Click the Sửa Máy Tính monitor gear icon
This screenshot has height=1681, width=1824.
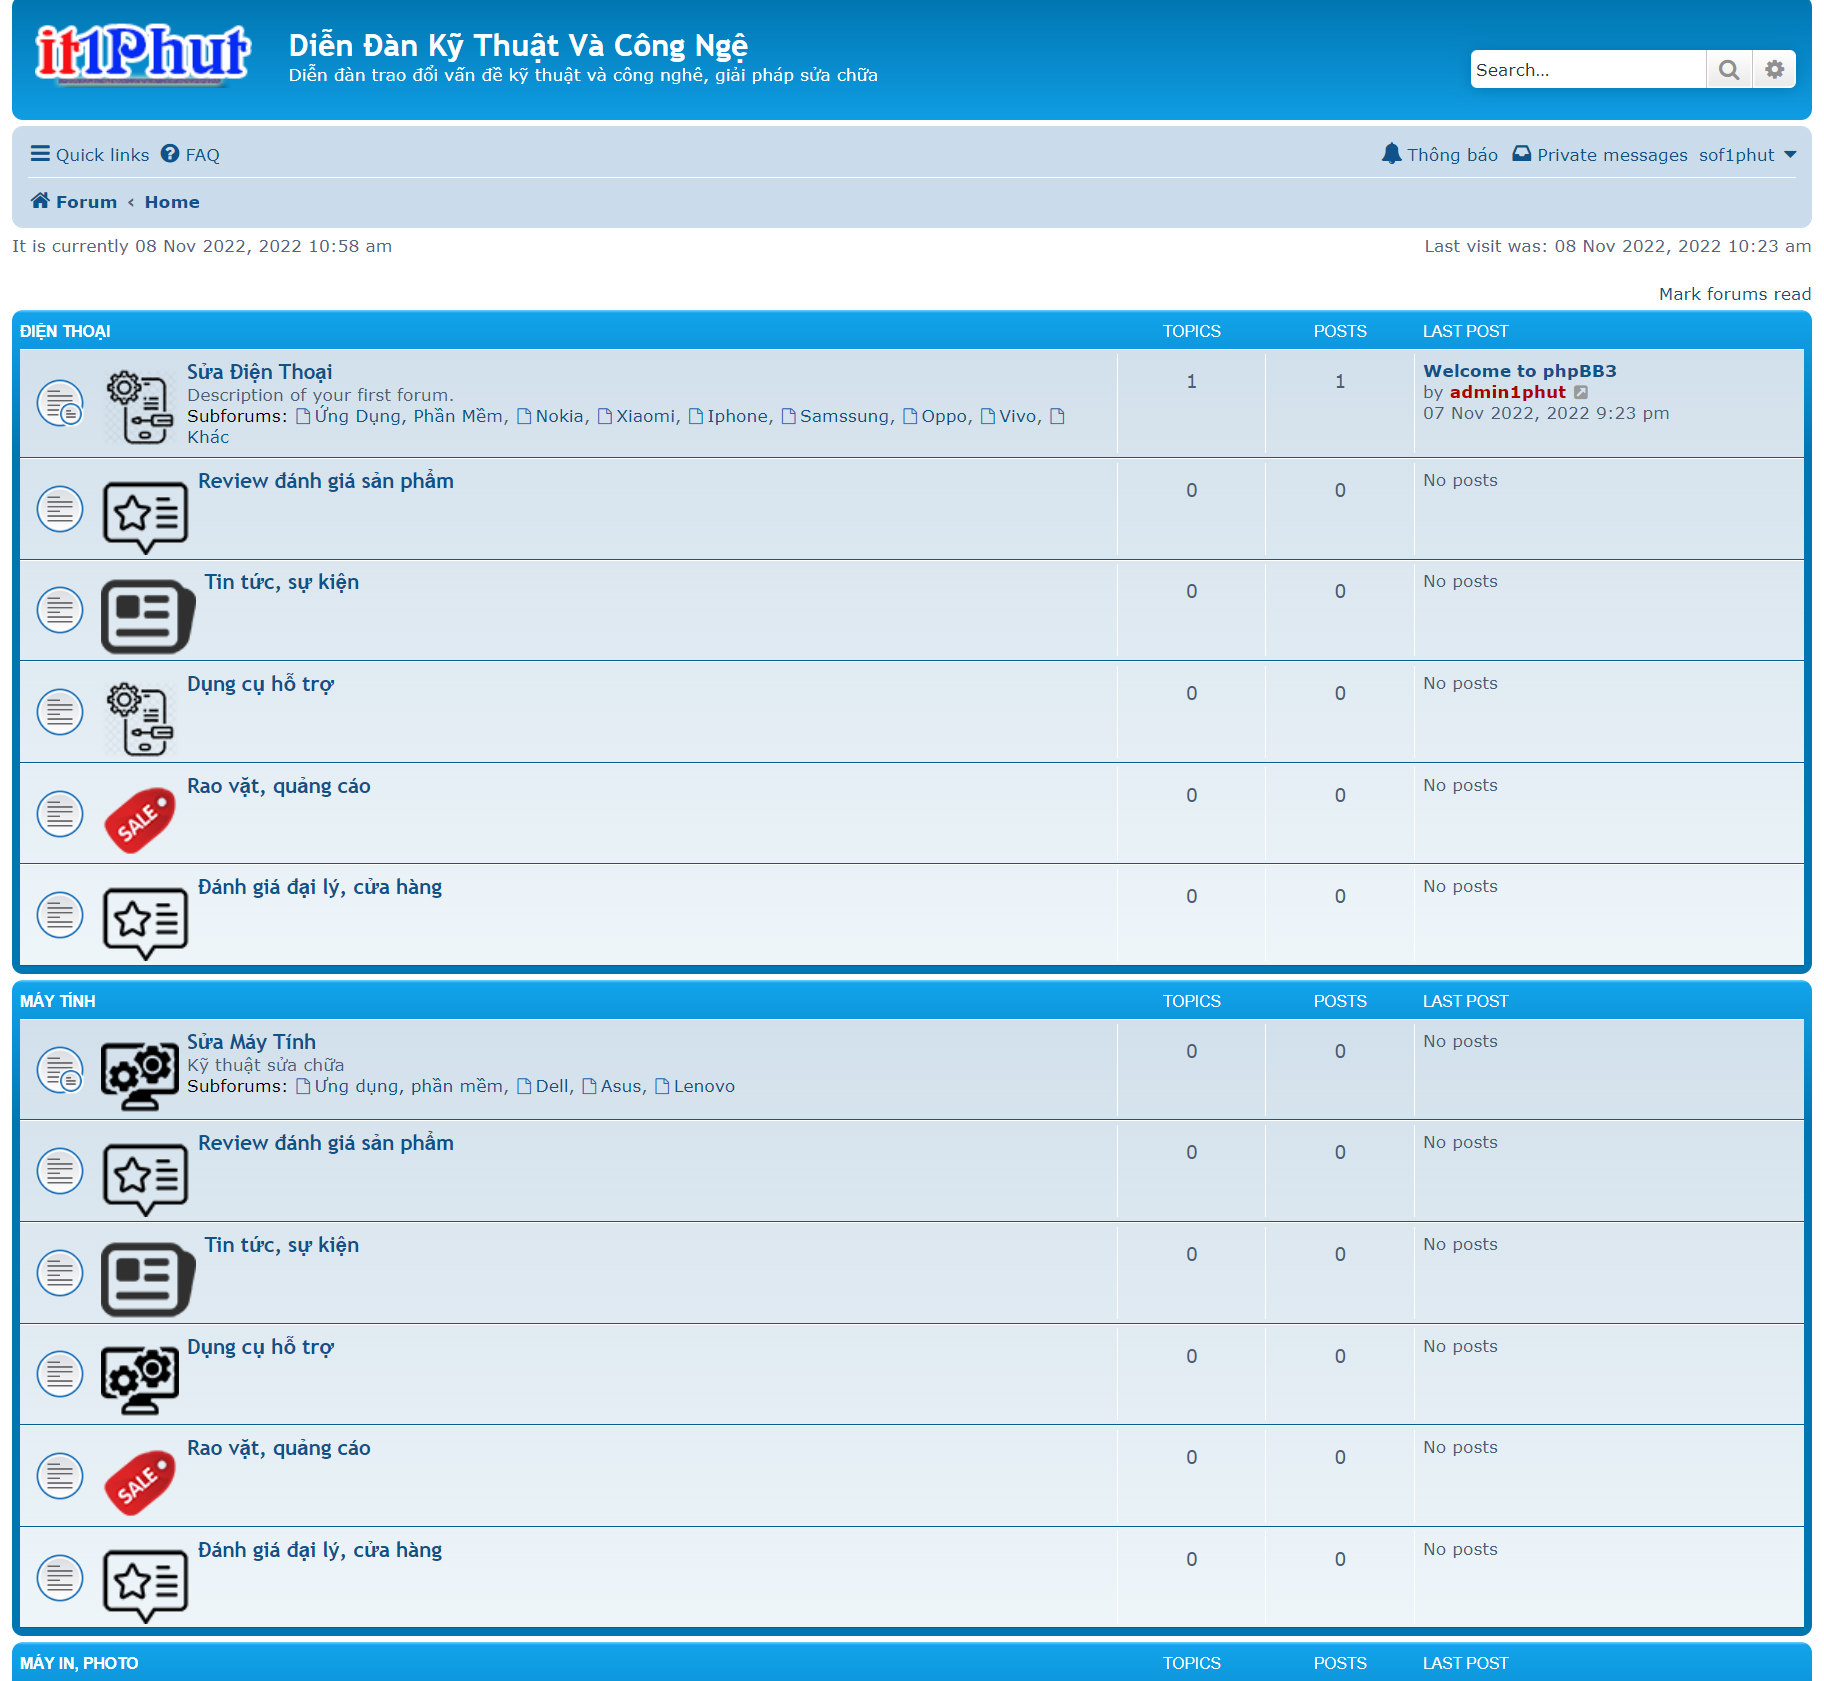click(x=140, y=1073)
